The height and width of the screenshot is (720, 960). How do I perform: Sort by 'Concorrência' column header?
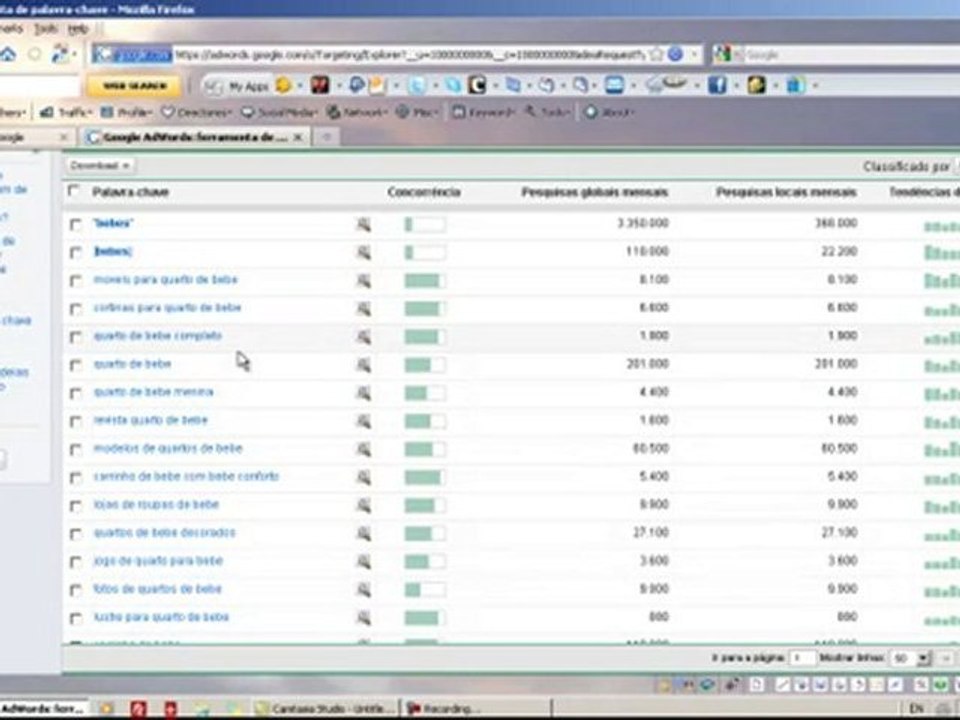(424, 192)
